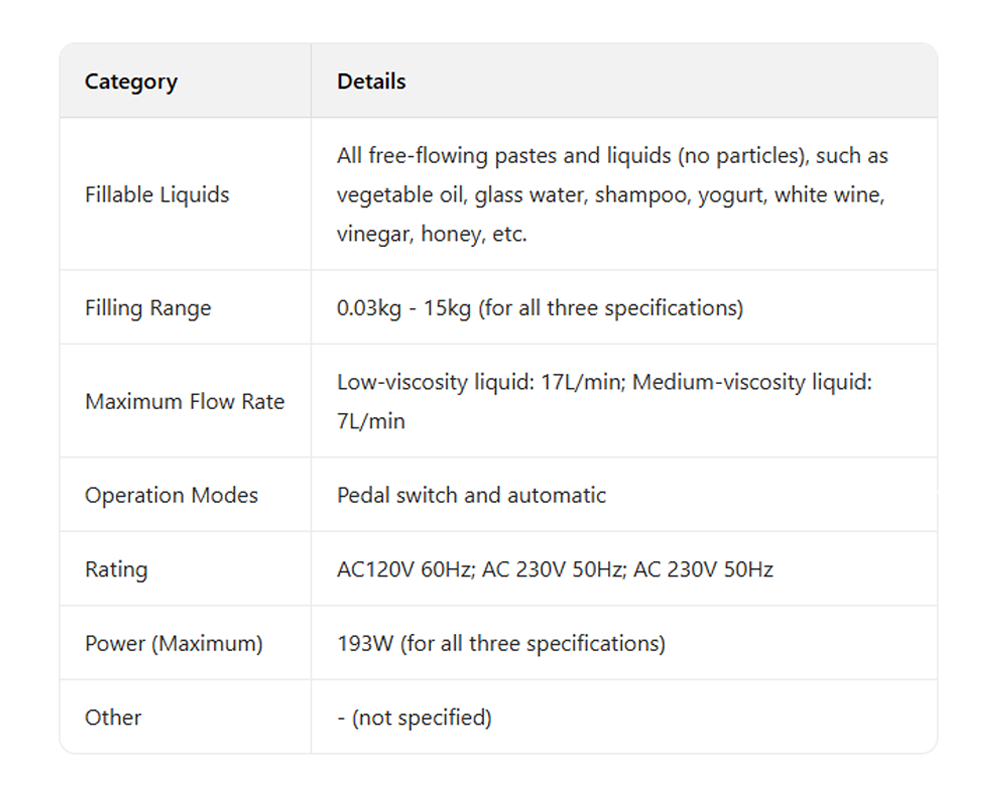Image resolution: width=1000 pixels, height=800 pixels.
Task: Click the Category column header
Action: coord(131,82)
